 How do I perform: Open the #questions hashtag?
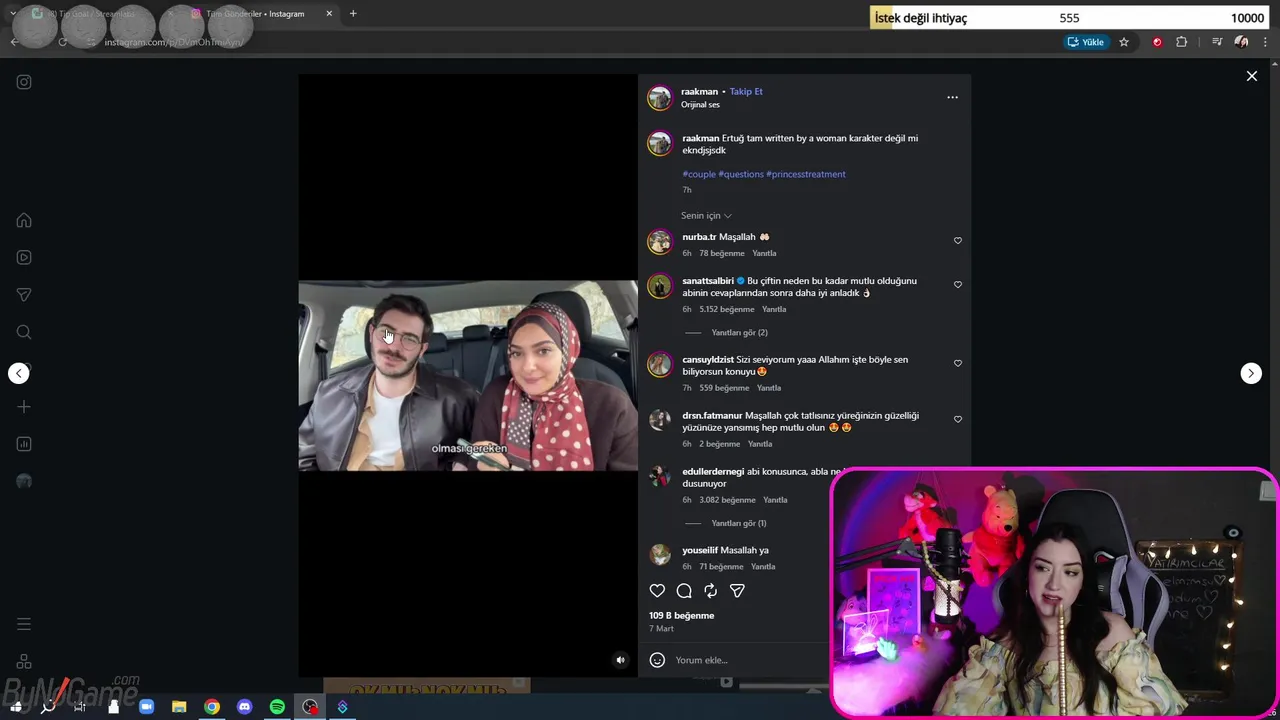[x=741, y=174]
